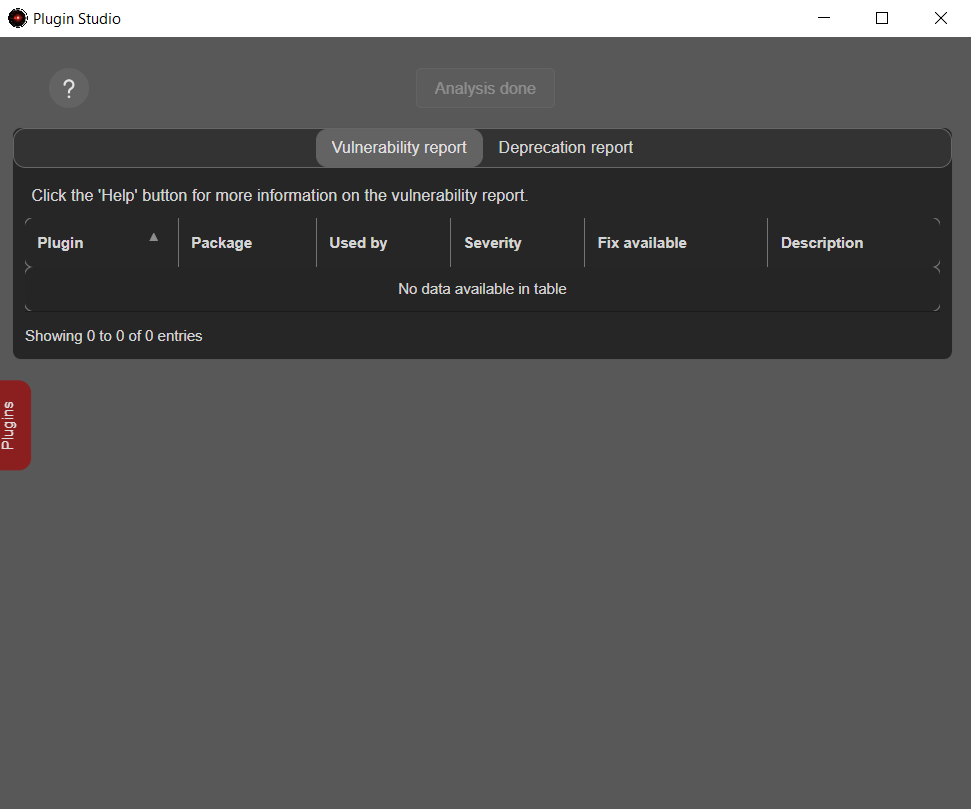This screenshot has height=809, width=971.
Task: Expand the red Plugins side panel
Action: click(14, 425)
